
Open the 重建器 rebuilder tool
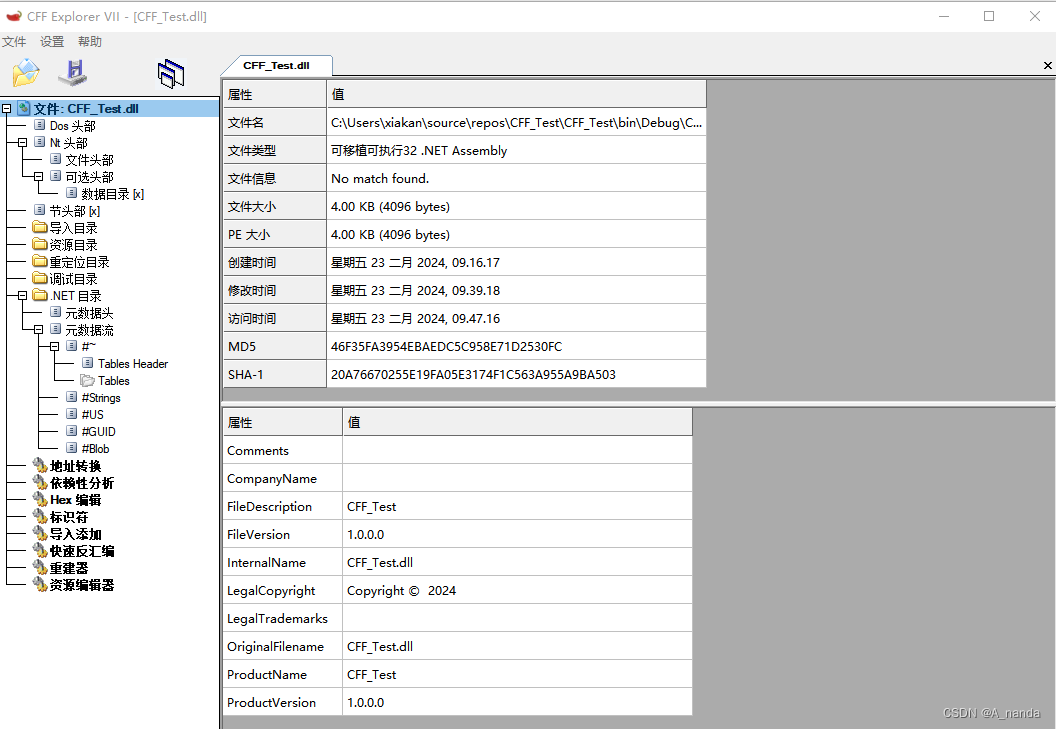pos(71,567)
